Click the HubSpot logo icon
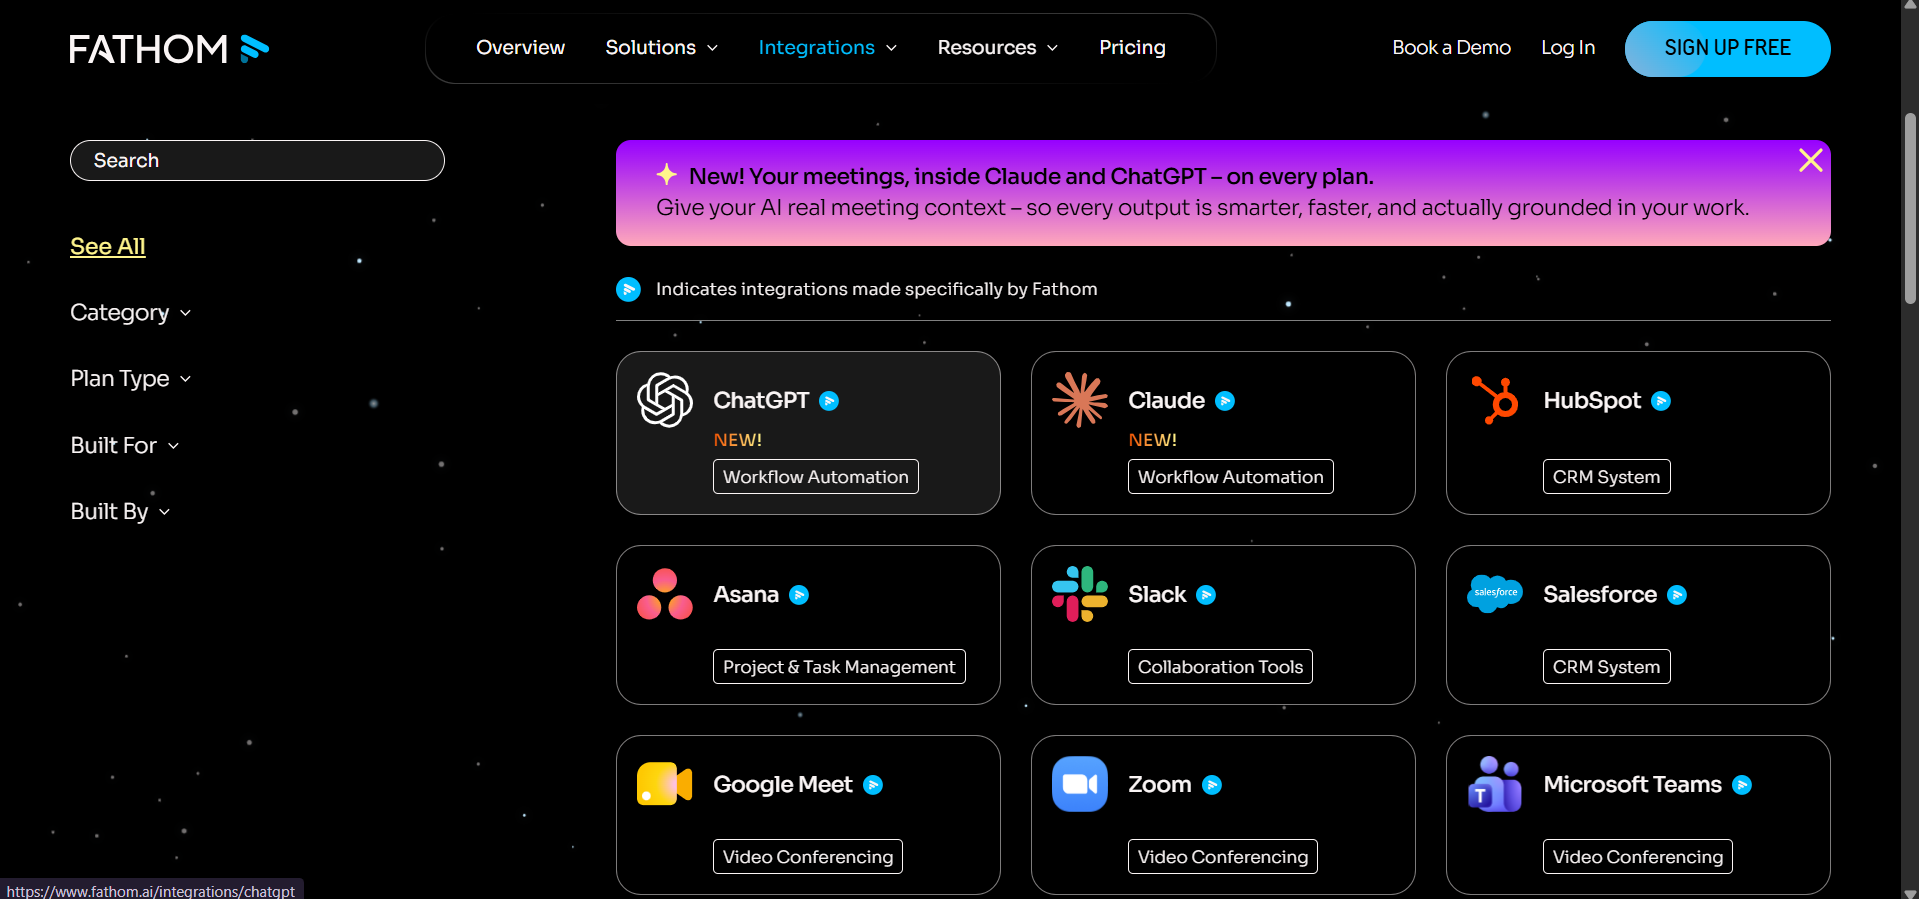 (x=1495, y=400)
